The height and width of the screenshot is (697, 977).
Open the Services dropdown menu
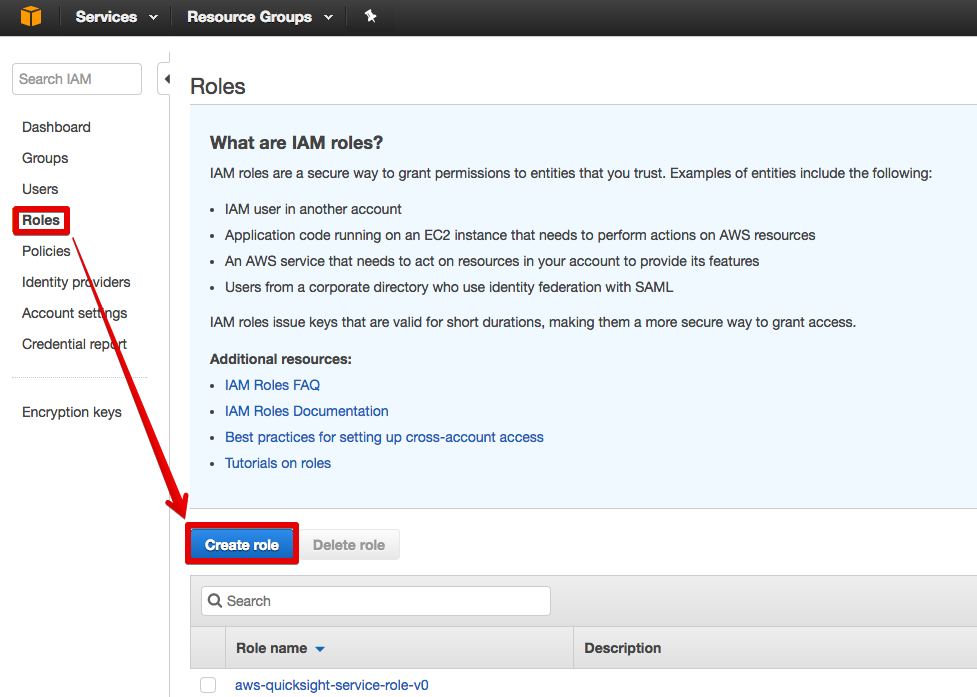point(117,17)
